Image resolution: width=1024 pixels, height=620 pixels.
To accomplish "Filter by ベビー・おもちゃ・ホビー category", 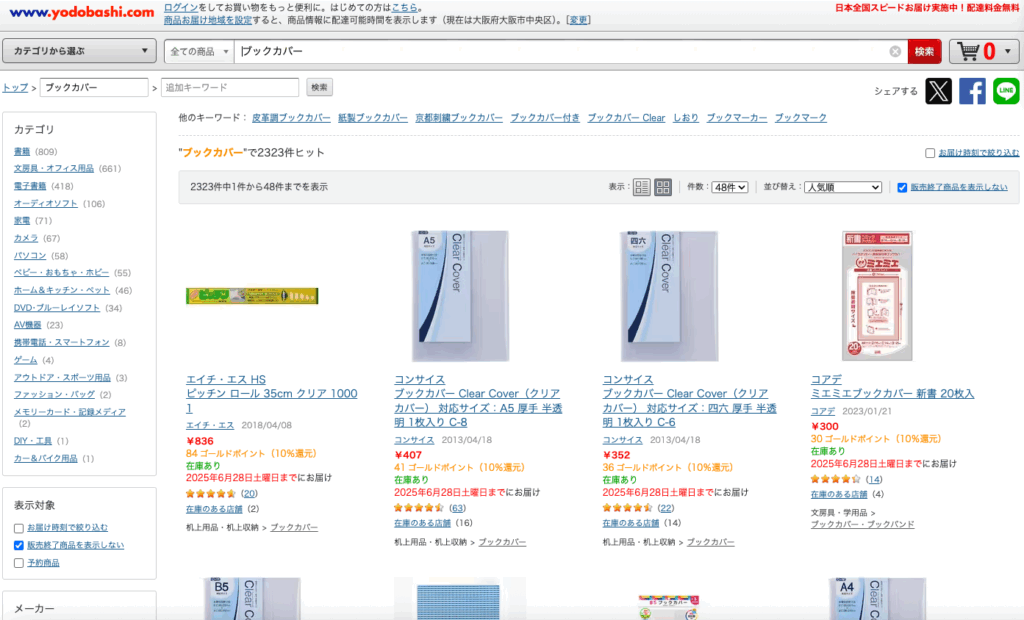I will tap(61, 273).
